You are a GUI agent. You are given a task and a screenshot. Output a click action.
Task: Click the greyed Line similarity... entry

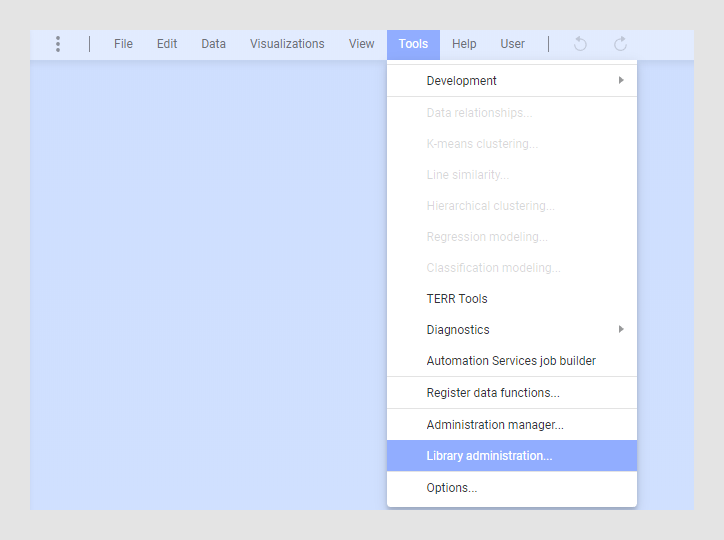[512, 174]
